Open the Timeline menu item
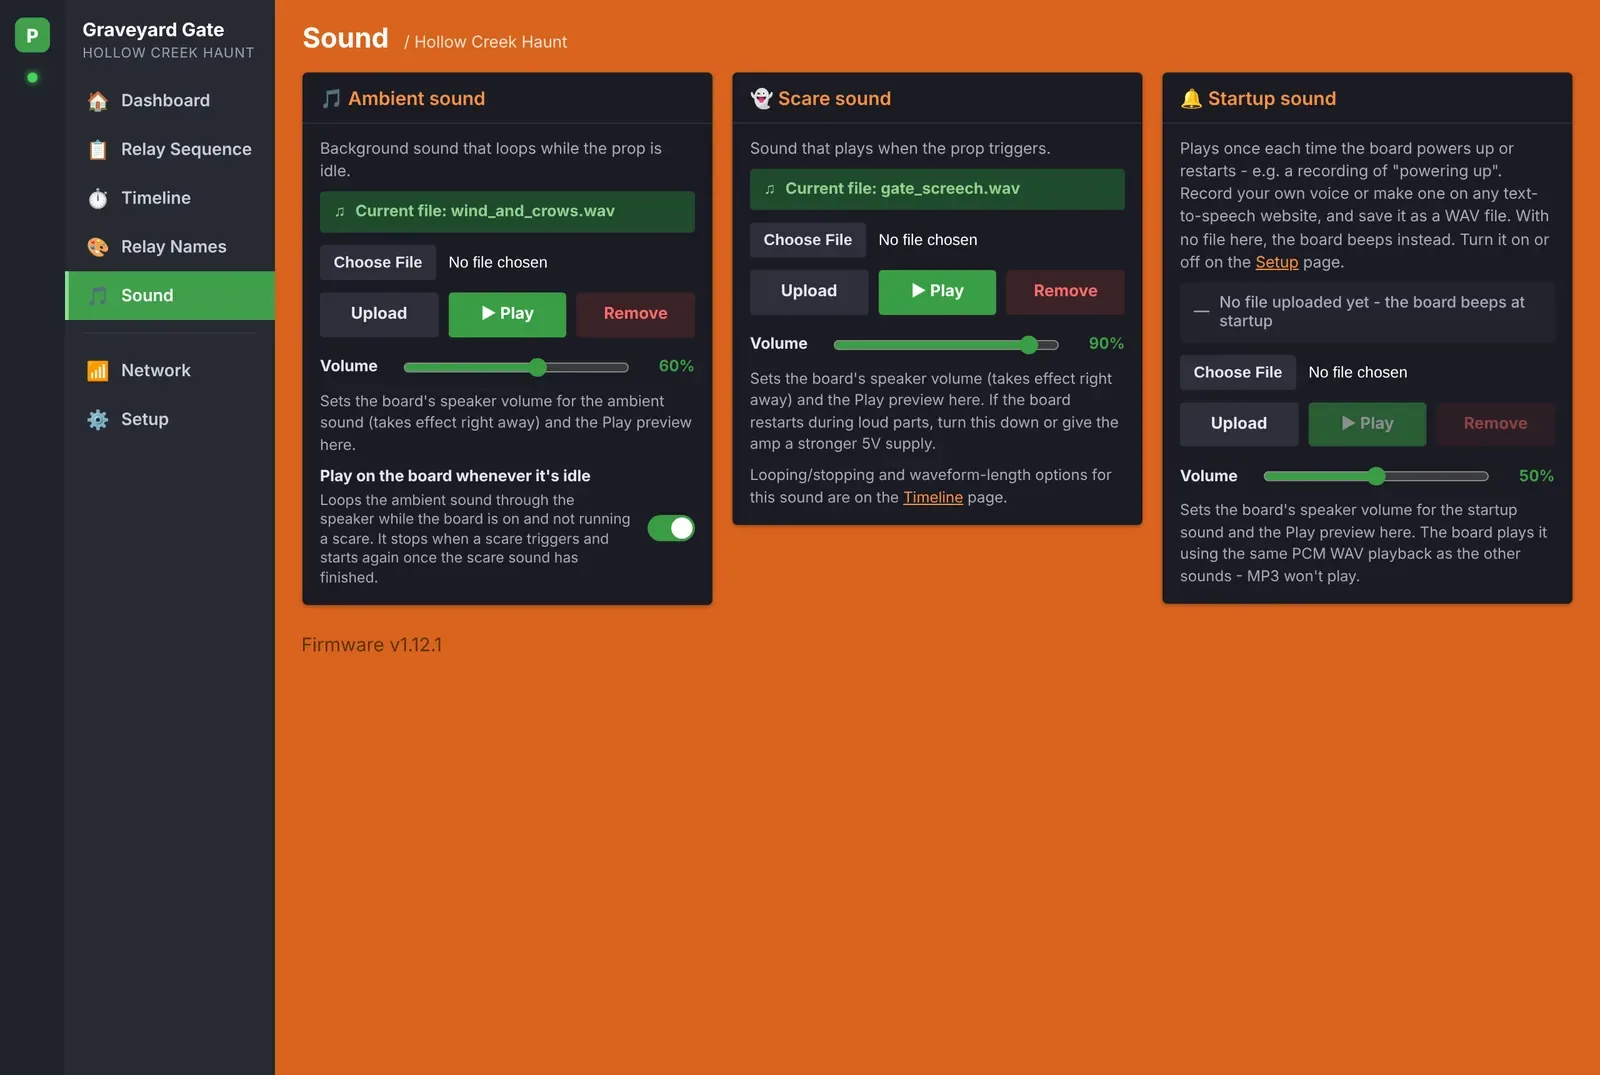Viewport: 1600px width, 1075px height. click(x=170, y=198)
